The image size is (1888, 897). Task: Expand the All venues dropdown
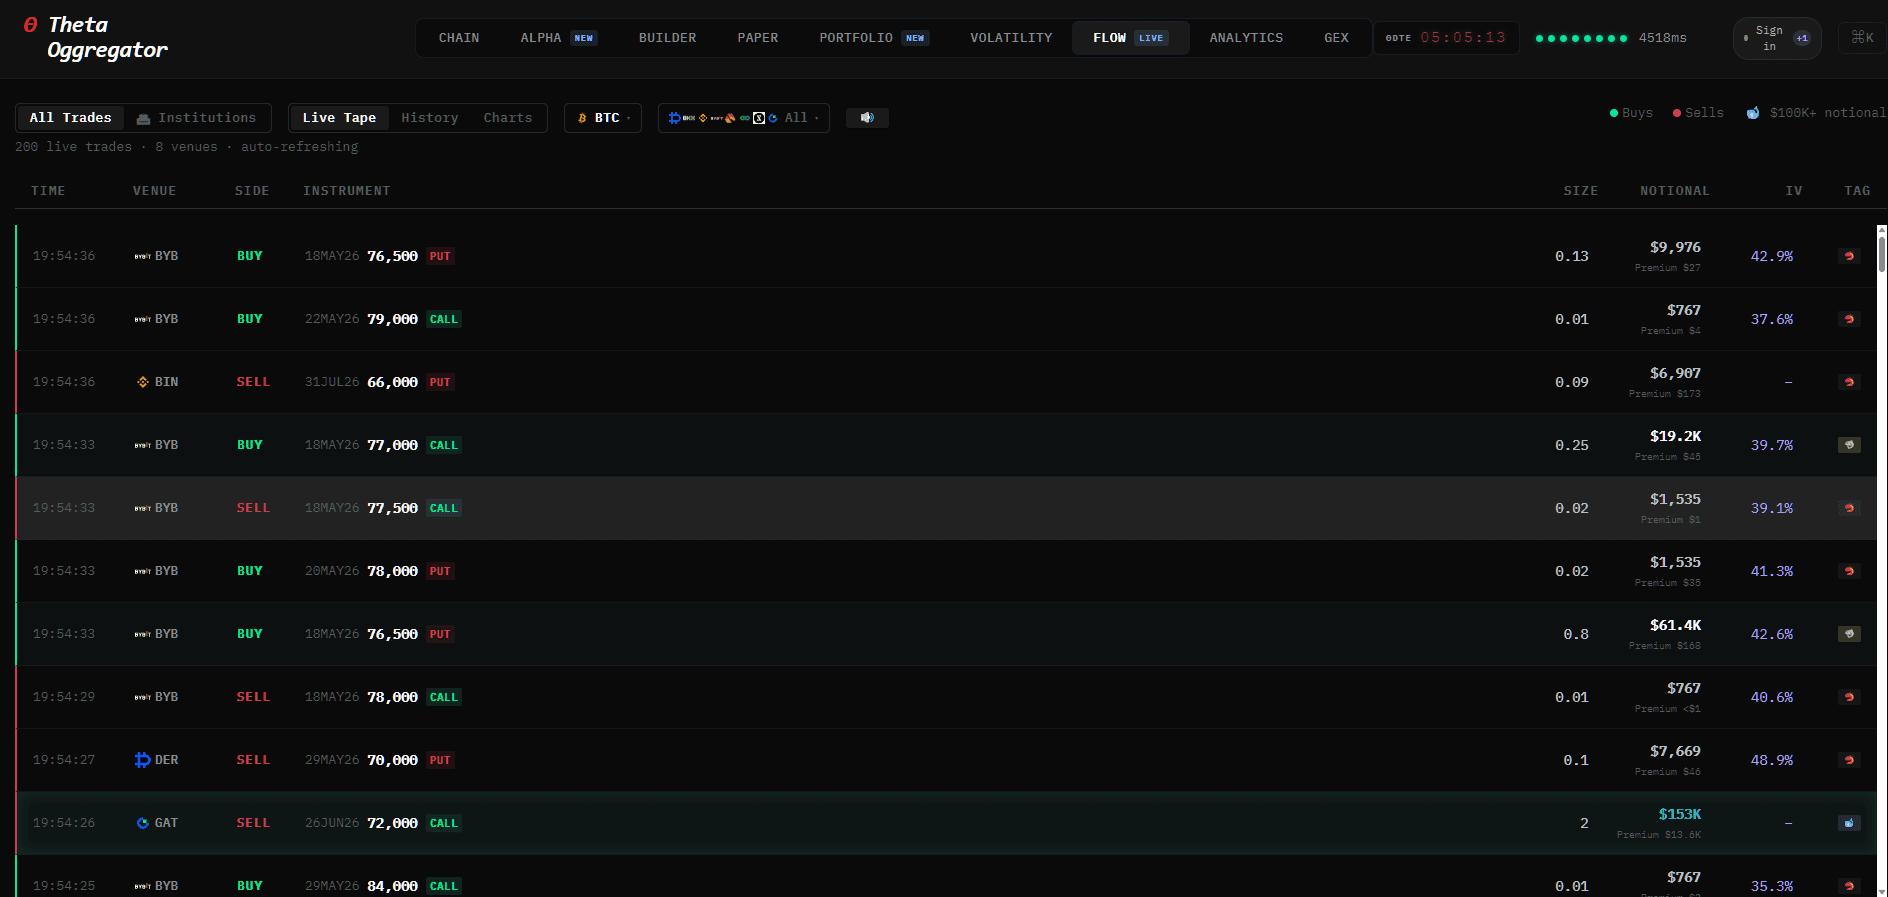click(743, 118)
